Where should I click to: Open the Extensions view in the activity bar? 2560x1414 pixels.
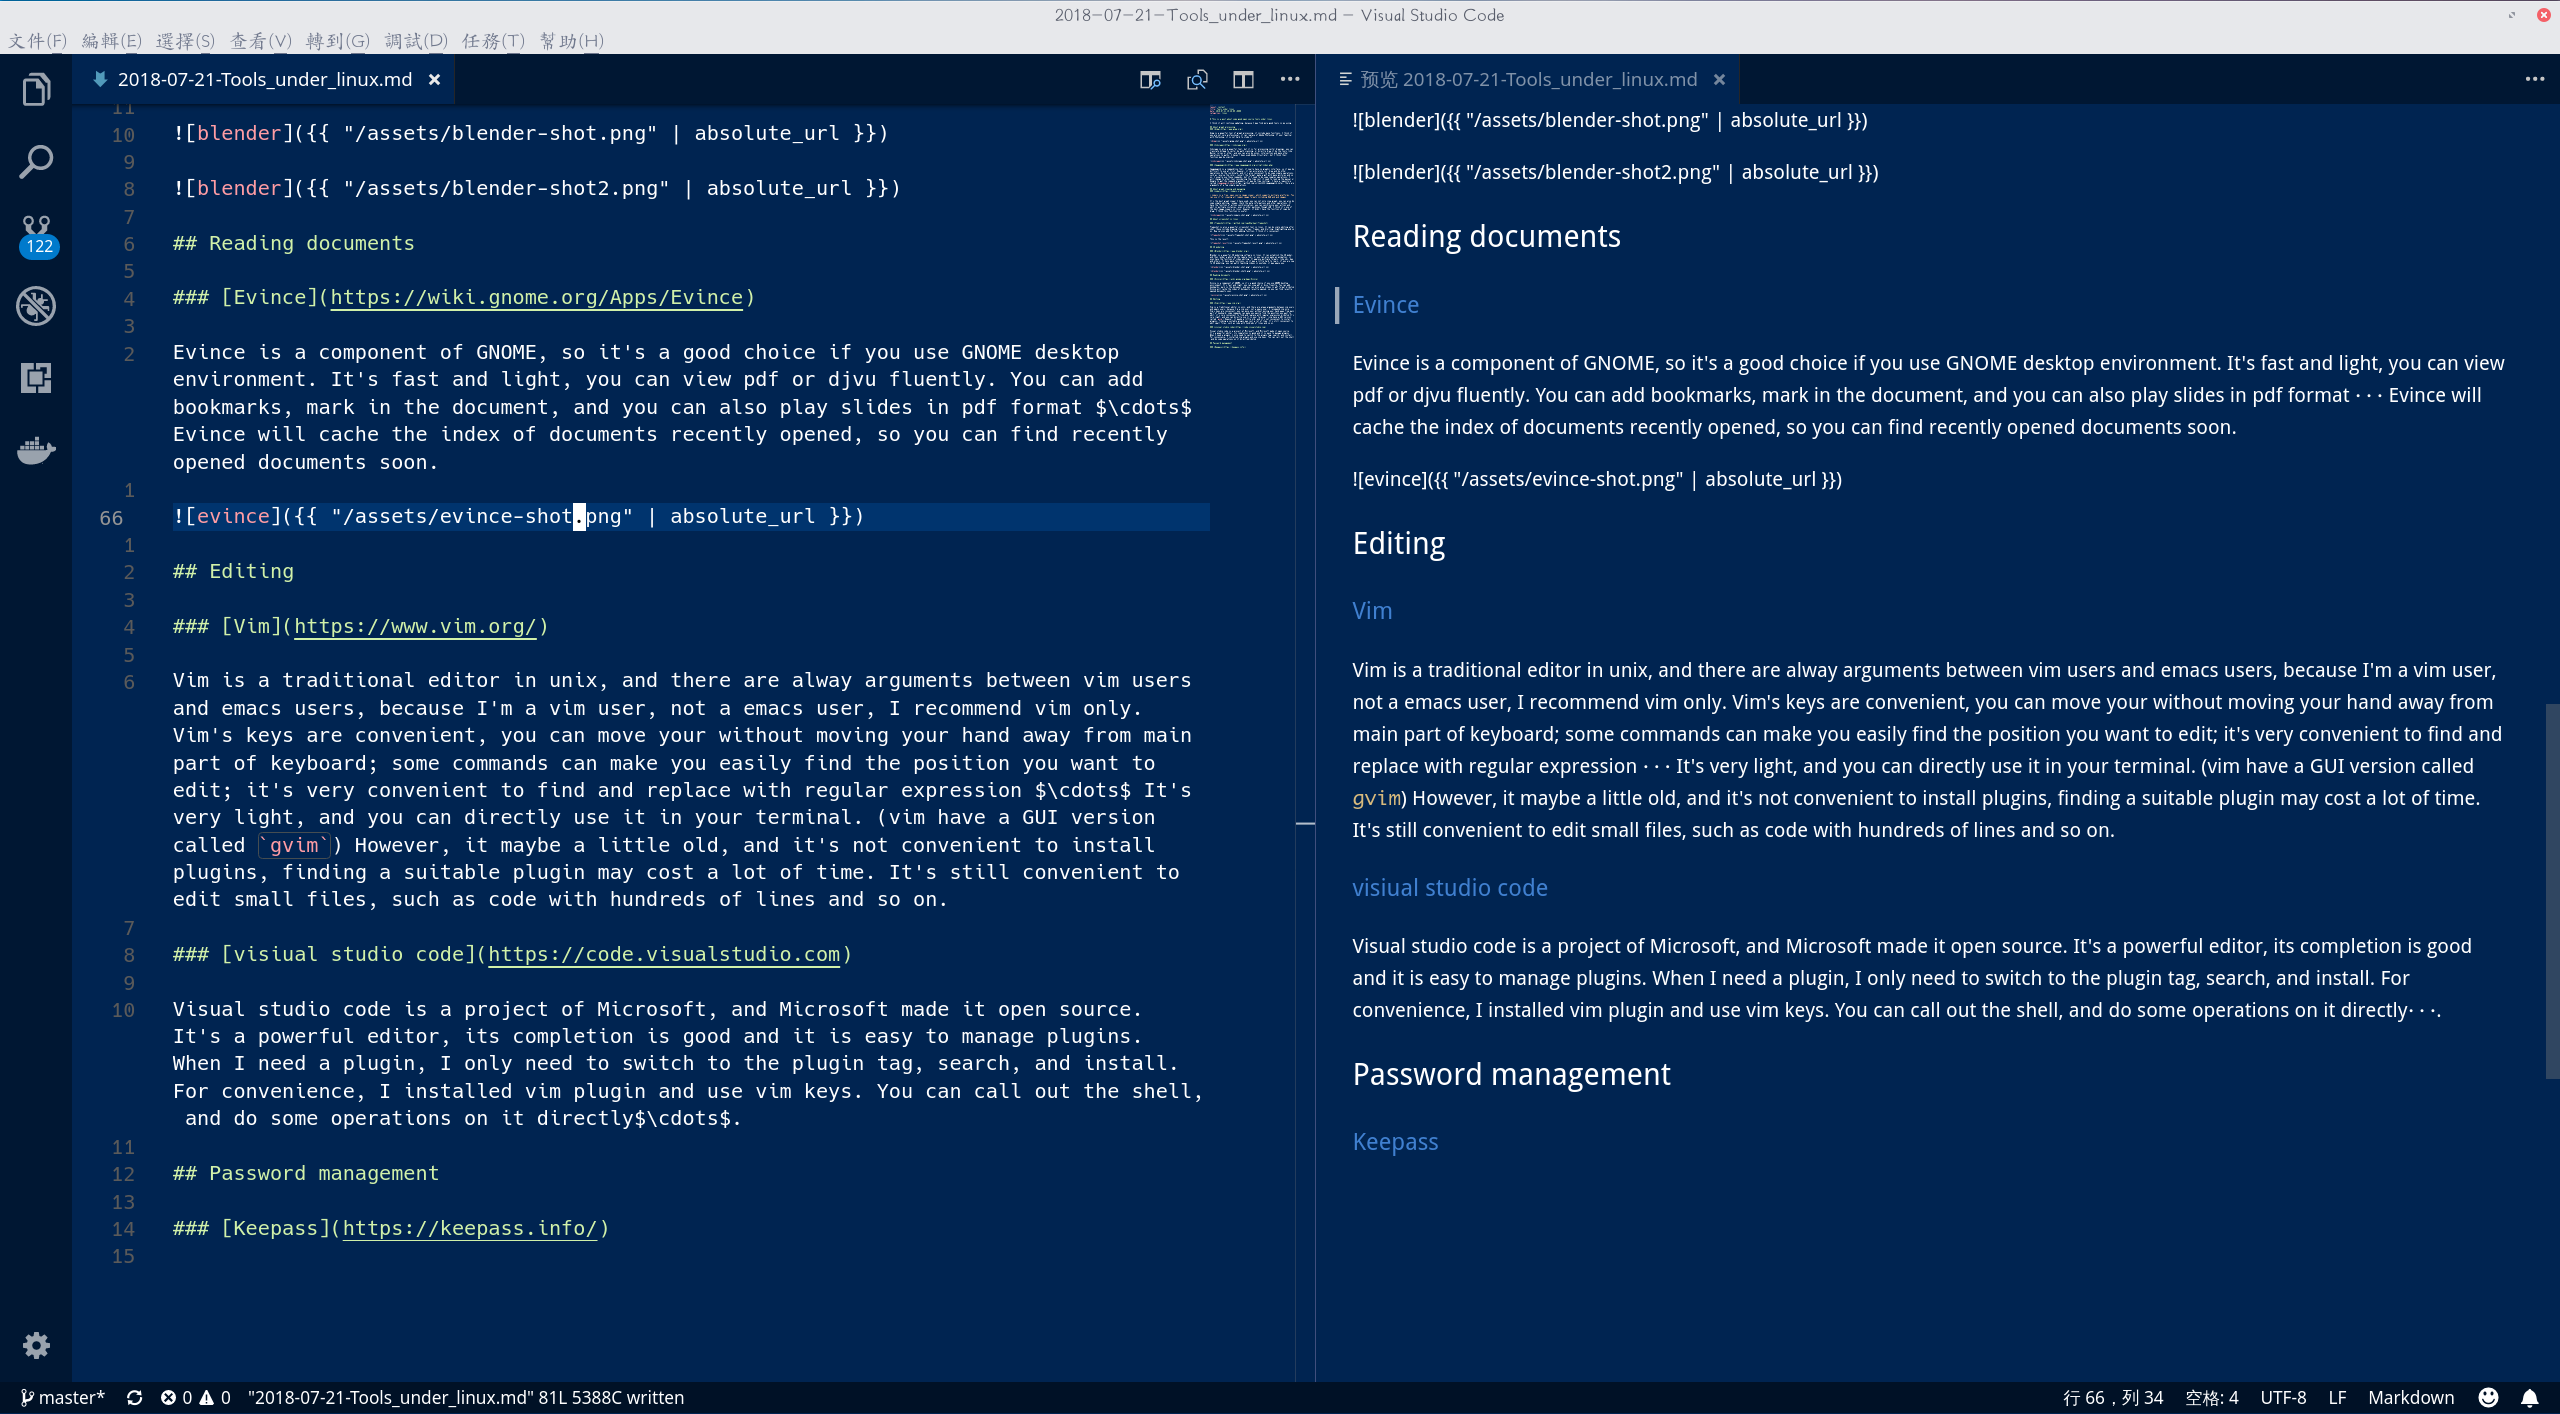pos(36,378)
